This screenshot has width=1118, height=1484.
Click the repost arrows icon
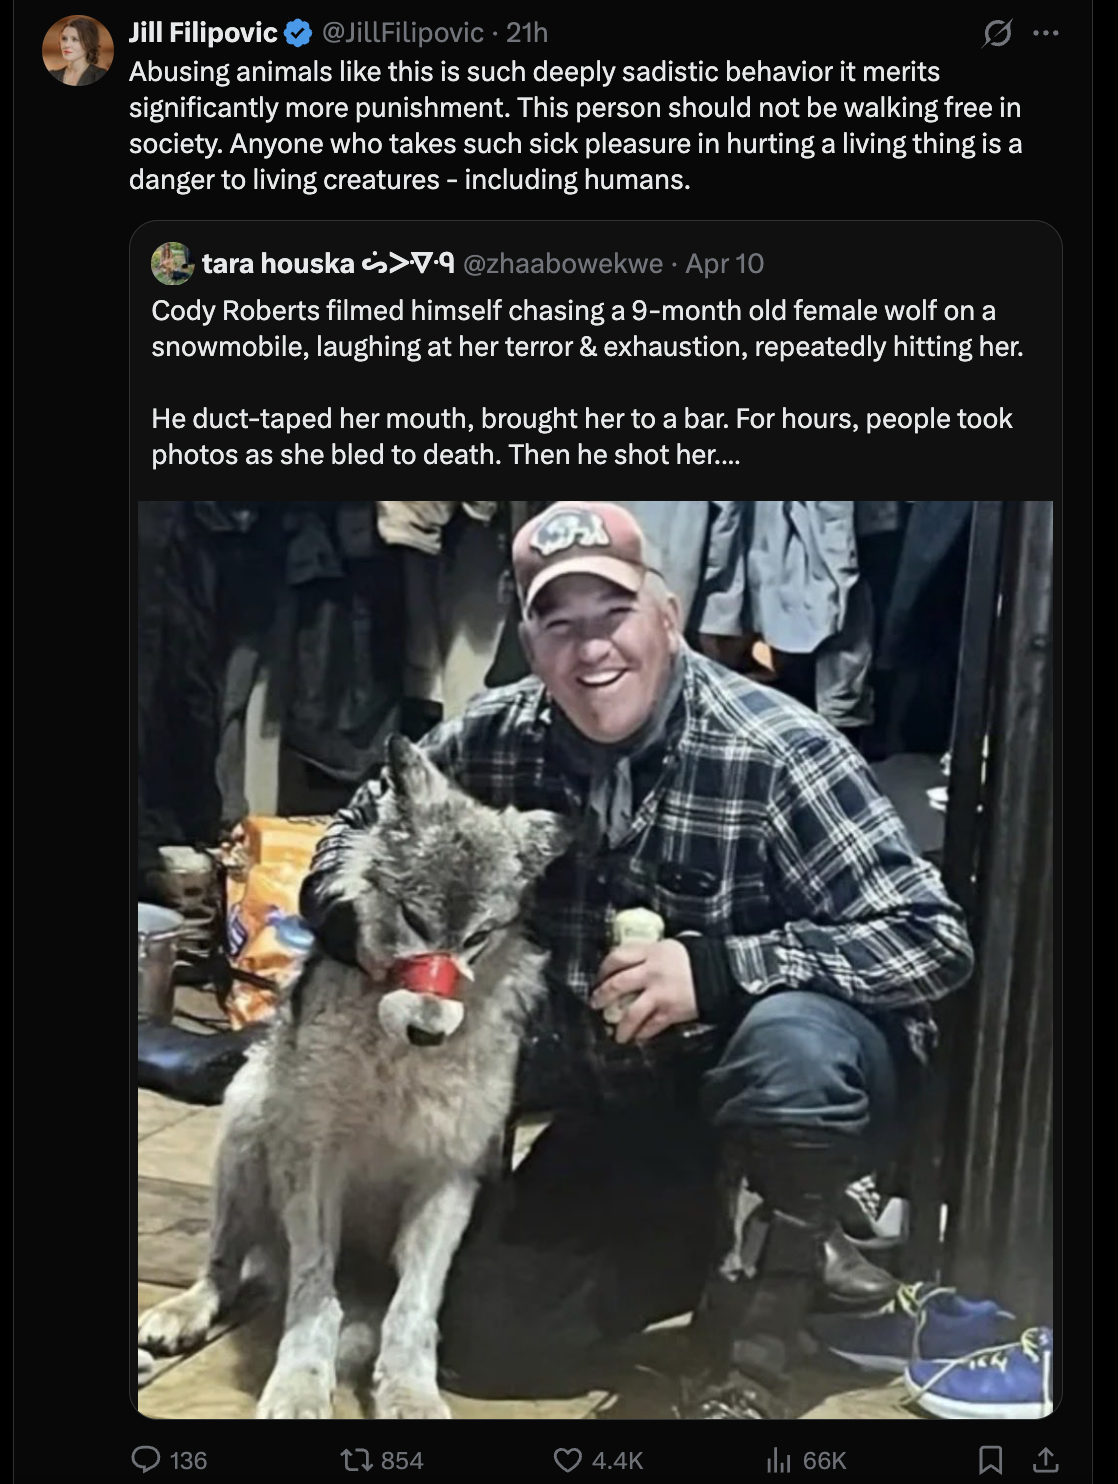coord(355,1460)
